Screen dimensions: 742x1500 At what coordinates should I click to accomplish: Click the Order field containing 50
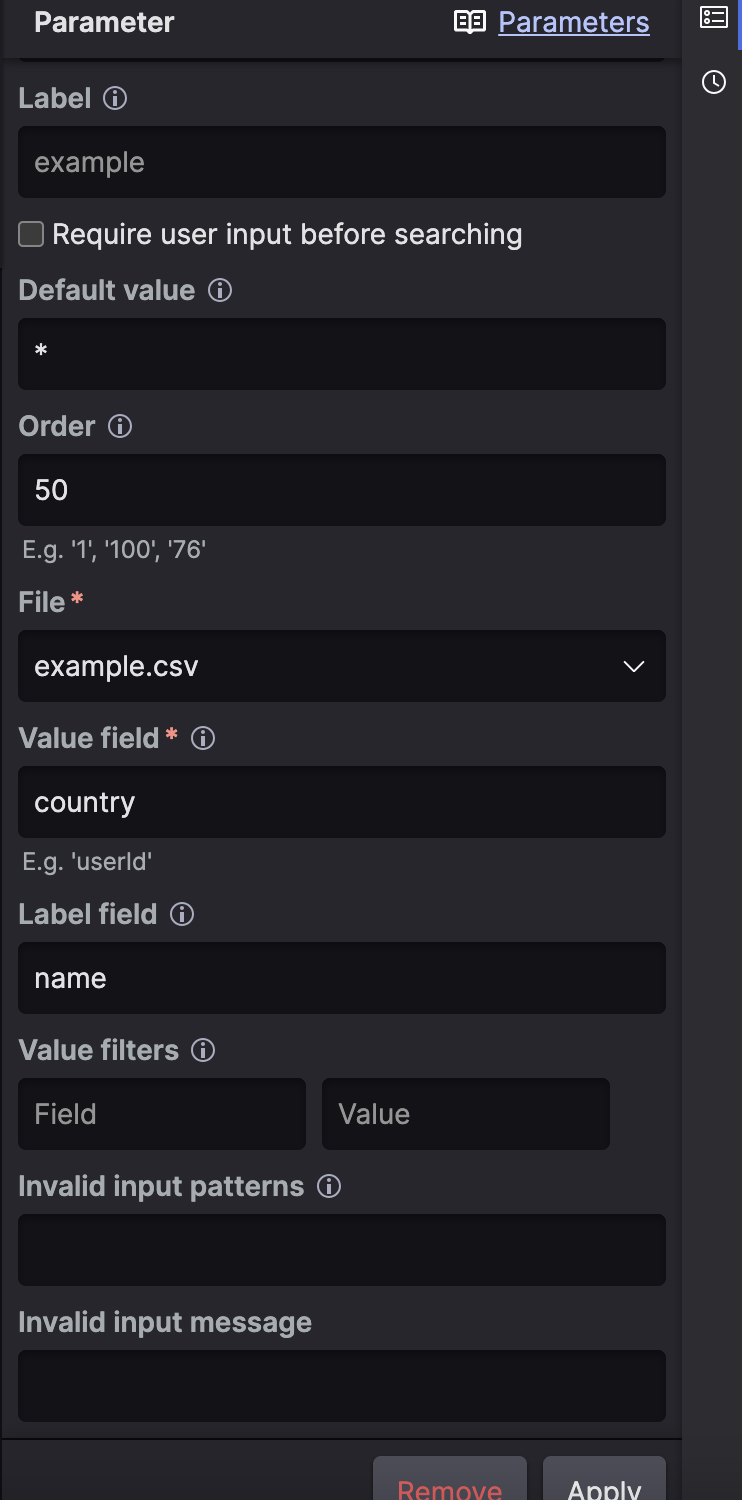[342, 490]
